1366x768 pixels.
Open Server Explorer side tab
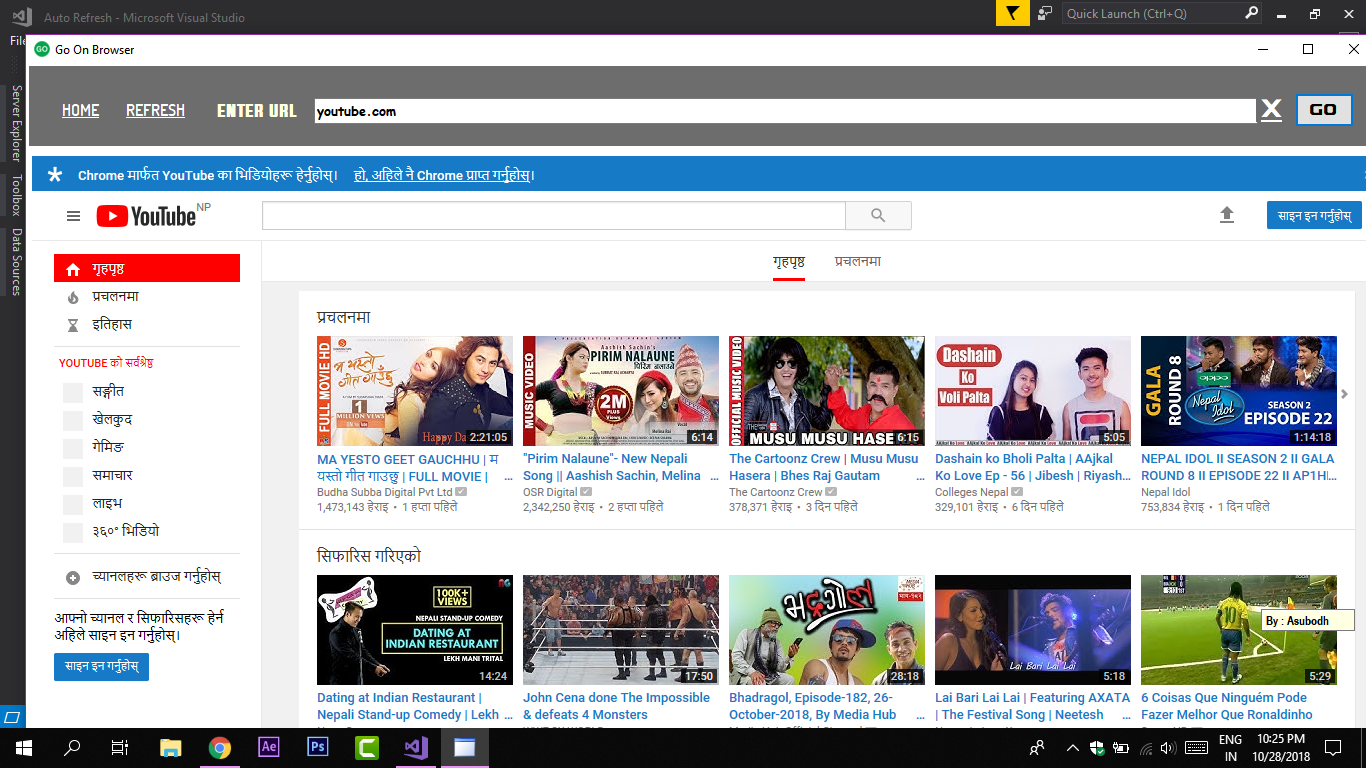16,123
